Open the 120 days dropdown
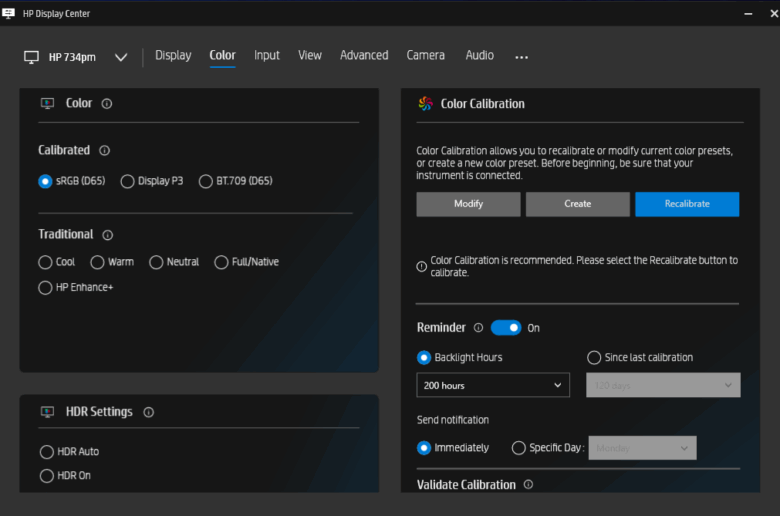 click(x=663, y=385)
